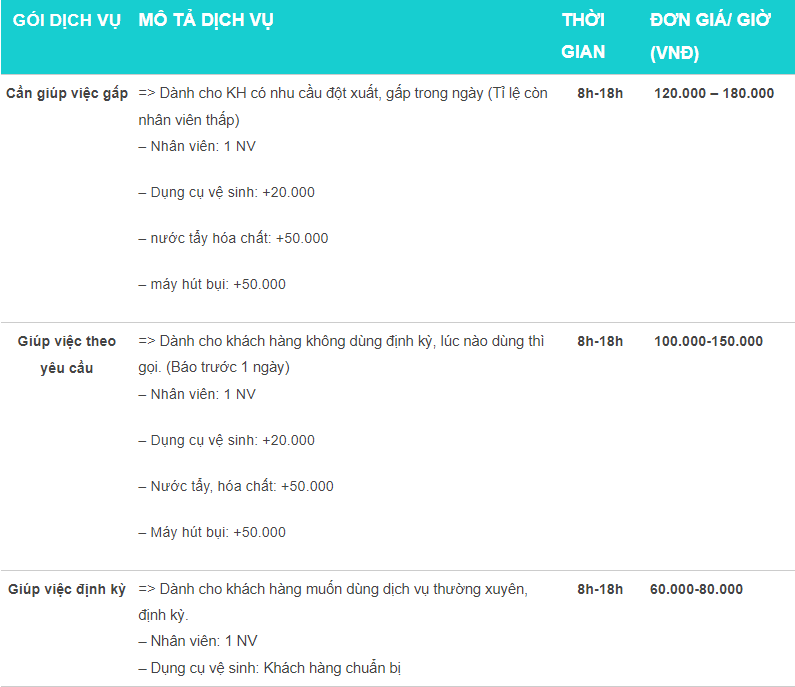Click the 8h-18h time in the urgent help row
Screen dimensions: 795x687
pos(600,94)
